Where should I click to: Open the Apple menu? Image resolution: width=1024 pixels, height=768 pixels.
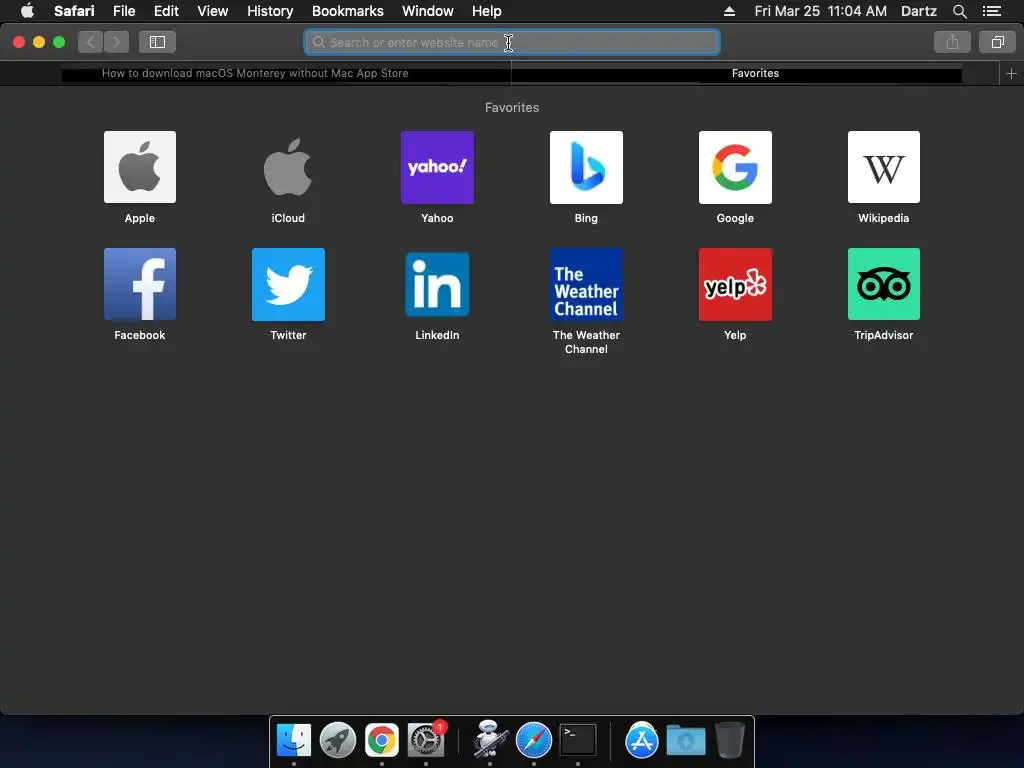(27, 11)
